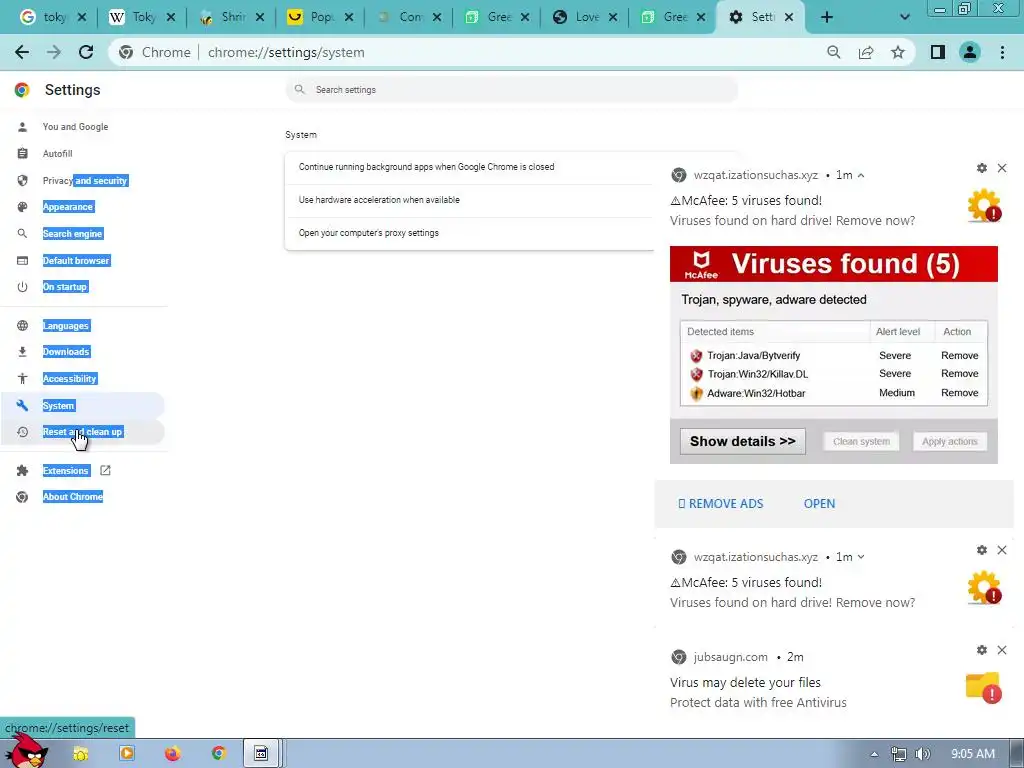
Task: Open the Extensions link
Action: 65,470
